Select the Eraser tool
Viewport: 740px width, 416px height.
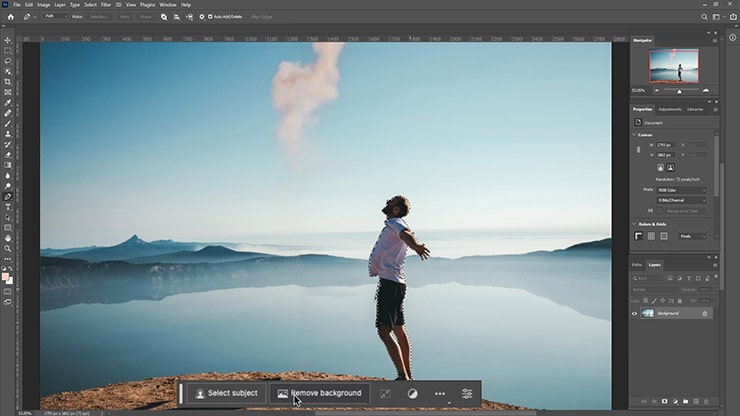8,155
